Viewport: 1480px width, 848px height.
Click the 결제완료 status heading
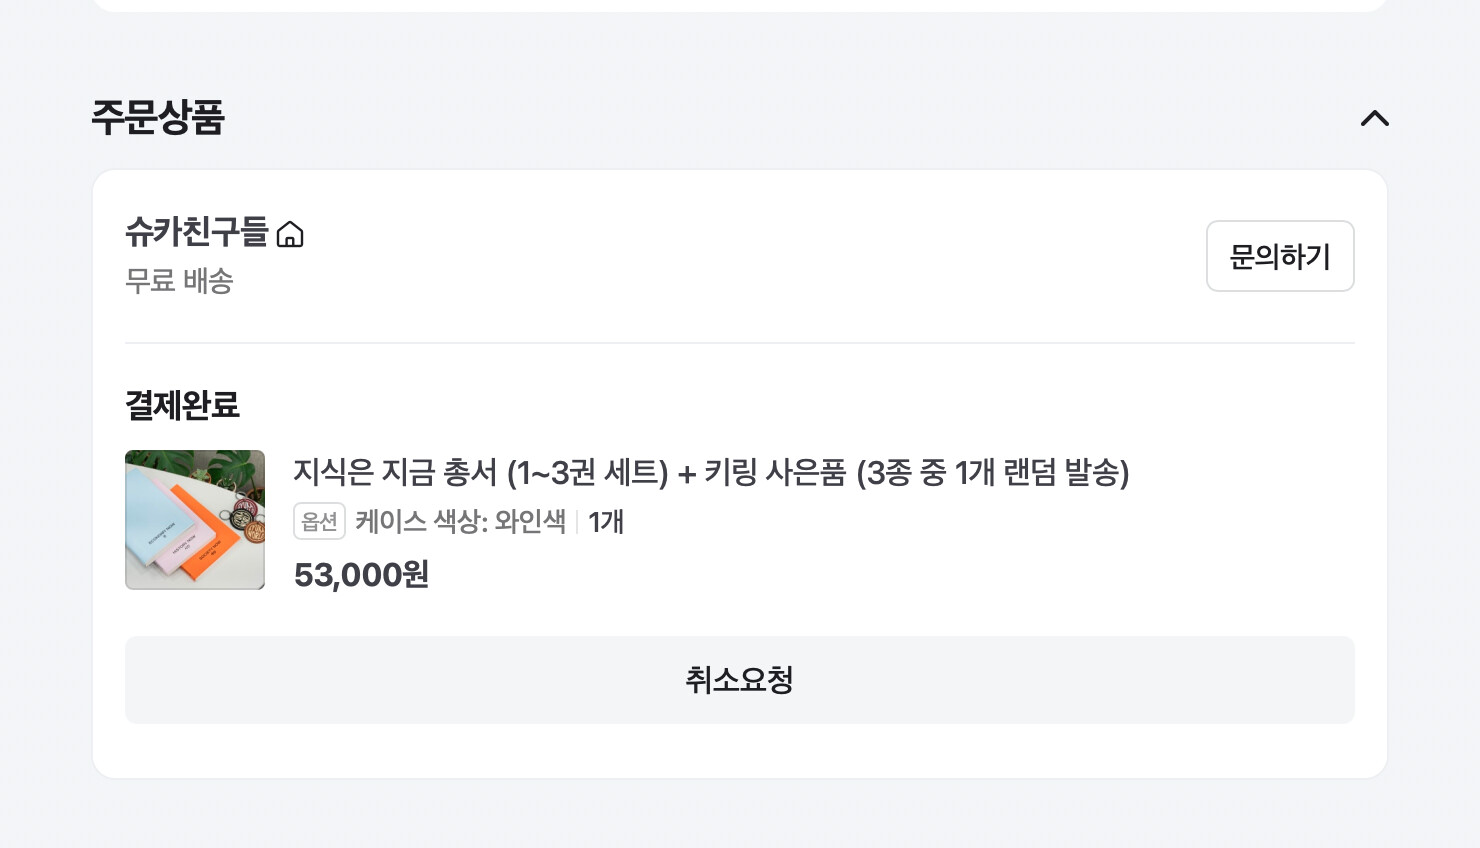pos(182,405)
